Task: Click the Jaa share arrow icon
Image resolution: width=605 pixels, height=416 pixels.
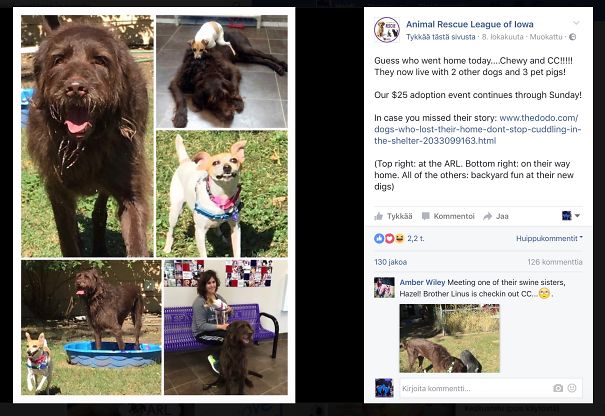Action: click(x=488, y=216)
